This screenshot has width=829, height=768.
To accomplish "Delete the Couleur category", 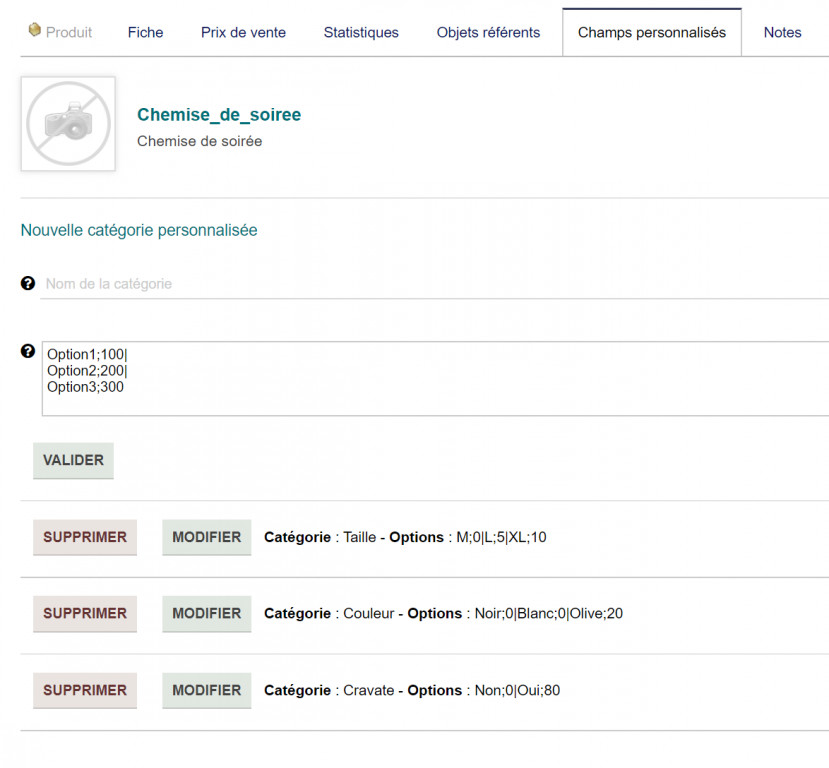I will coord(85,613).
